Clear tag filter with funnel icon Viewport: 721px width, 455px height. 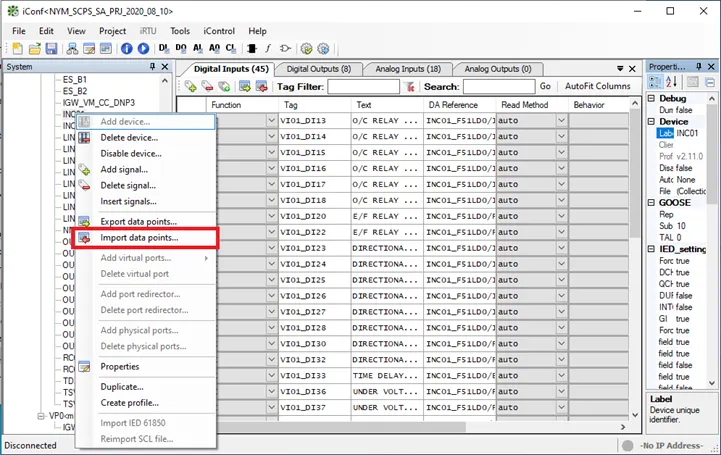click(409, 86)
